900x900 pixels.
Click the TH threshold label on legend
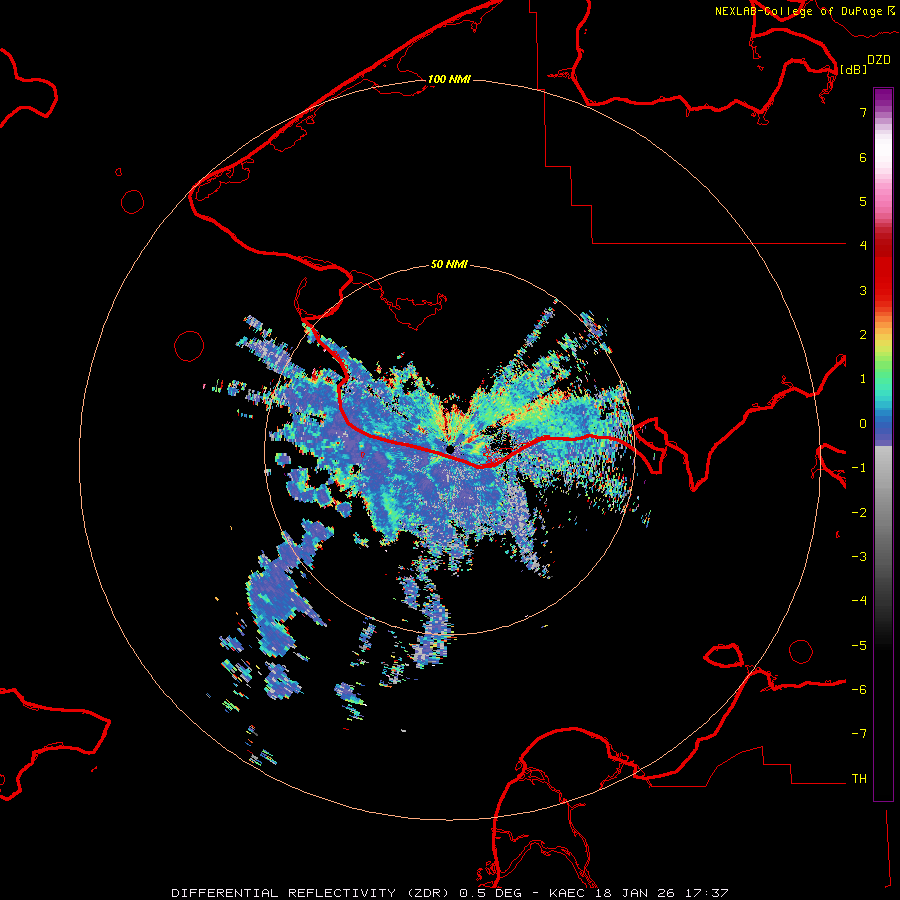(x=859, y=779)
